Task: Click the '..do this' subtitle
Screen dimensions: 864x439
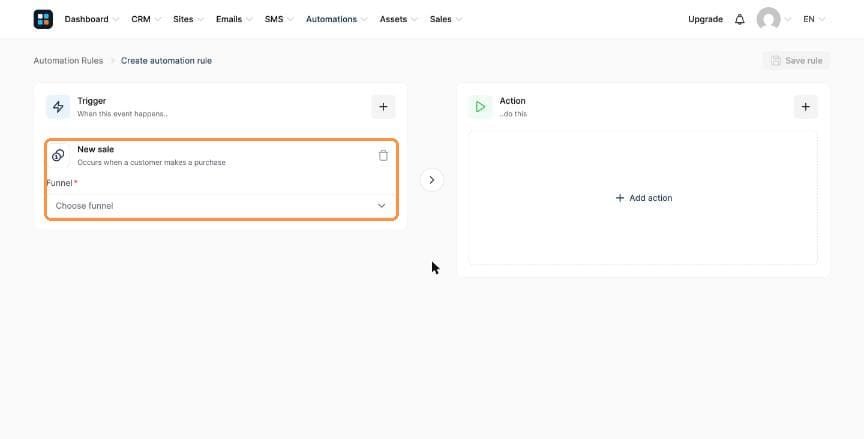Action: (513, 114)
